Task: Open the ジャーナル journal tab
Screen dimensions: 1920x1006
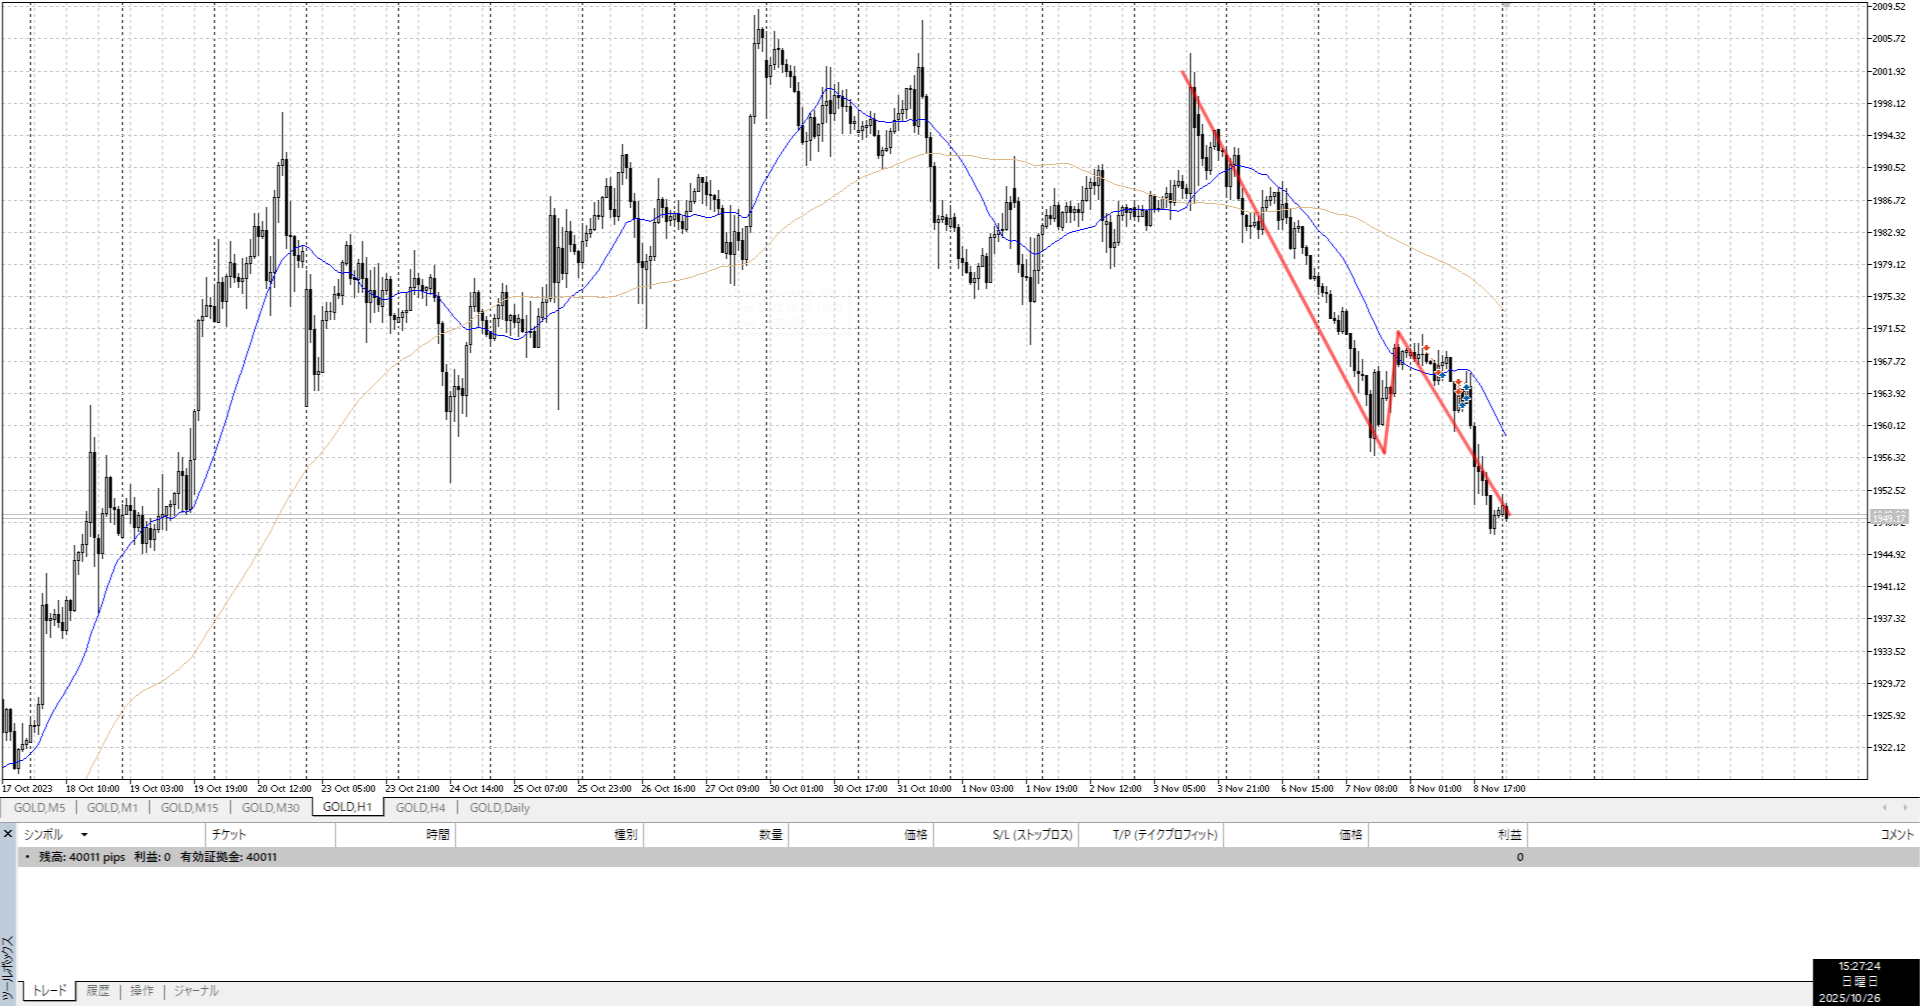Action: coord(196,991)
